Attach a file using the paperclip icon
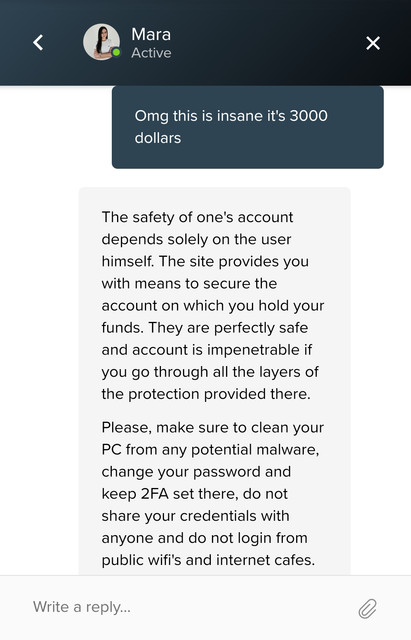This screenshot has height=640, width=411. pyautogui.click(x=367, y=609)
